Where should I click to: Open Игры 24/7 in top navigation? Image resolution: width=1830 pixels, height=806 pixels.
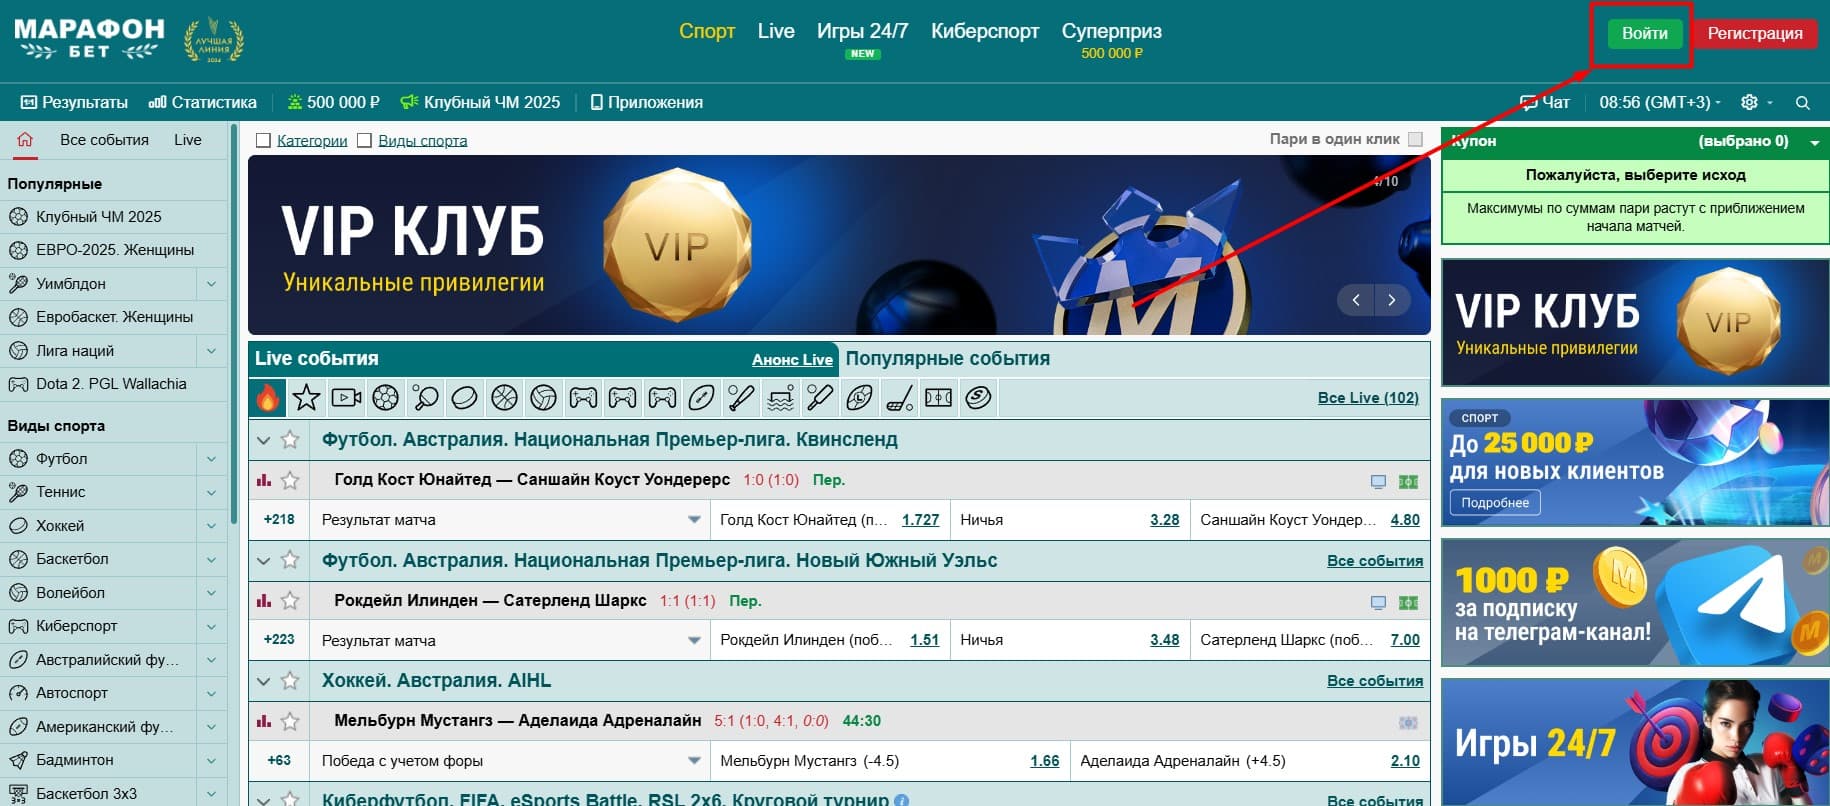click(862, 31)
